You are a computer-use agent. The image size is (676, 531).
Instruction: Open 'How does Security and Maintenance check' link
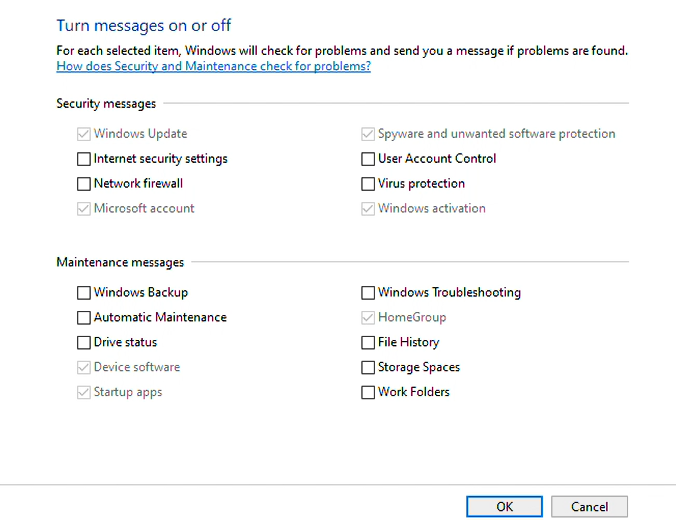[213, 66]
